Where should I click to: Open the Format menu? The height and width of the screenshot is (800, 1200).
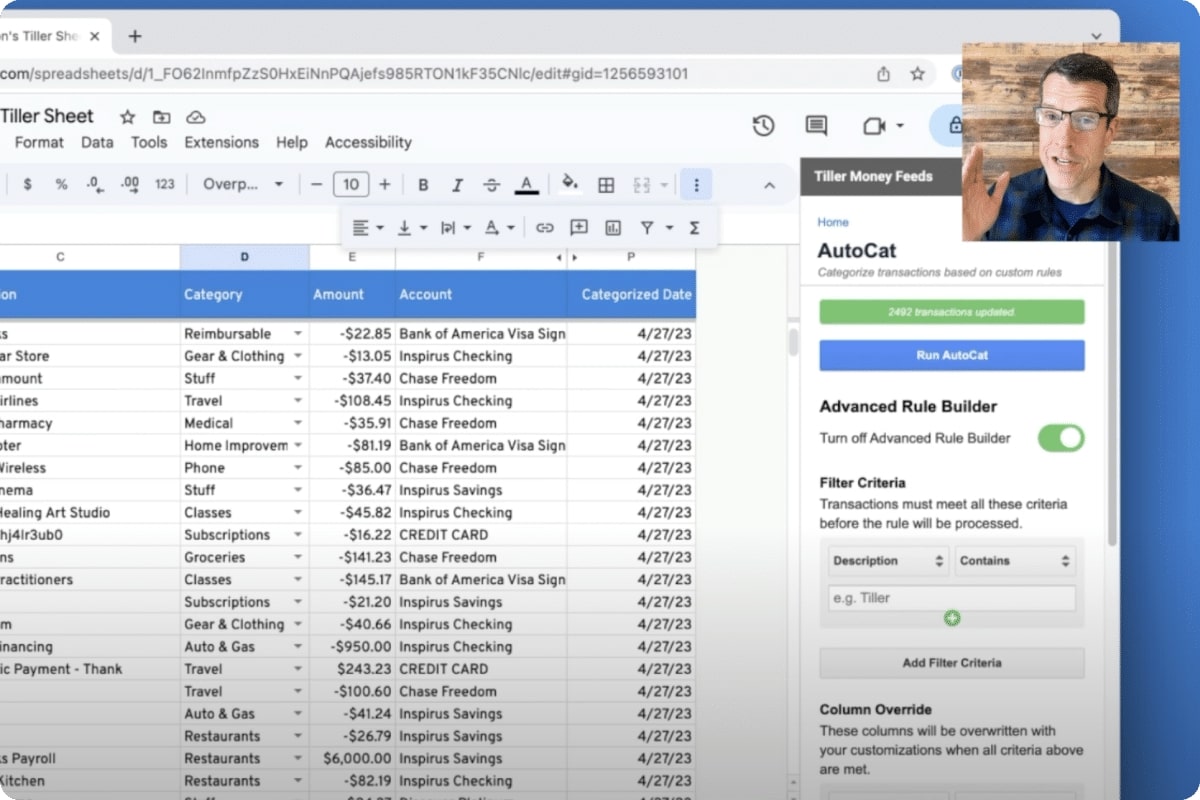(x=39, y=142)
